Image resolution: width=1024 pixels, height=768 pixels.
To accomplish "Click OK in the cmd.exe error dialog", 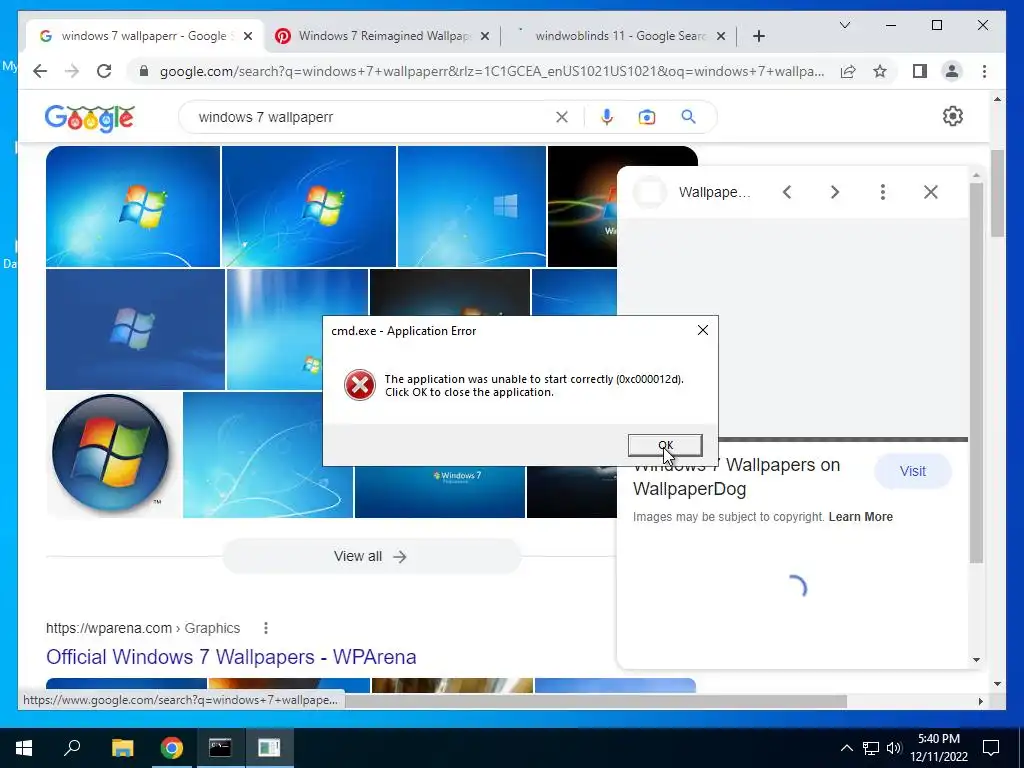I will pyautogui.click(x=665, y=445).
